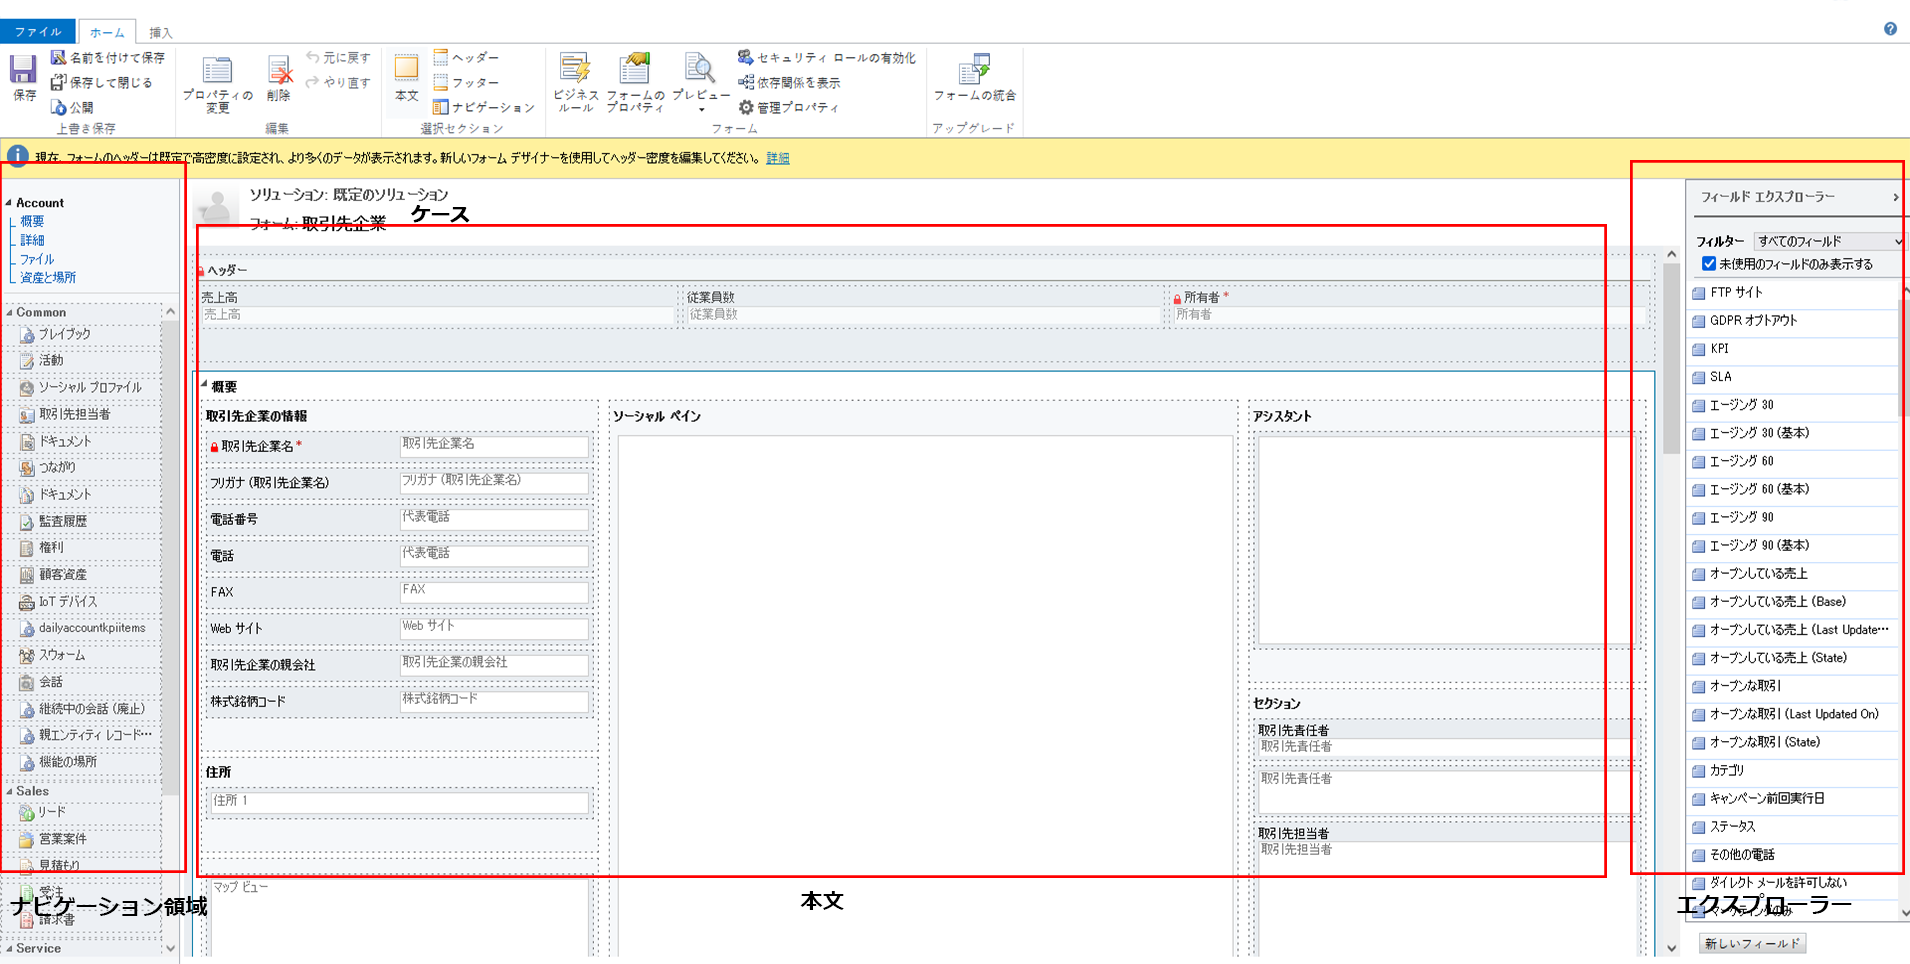
Task: Open the ファイル (File) tab
Action: (x=38, y=32)
